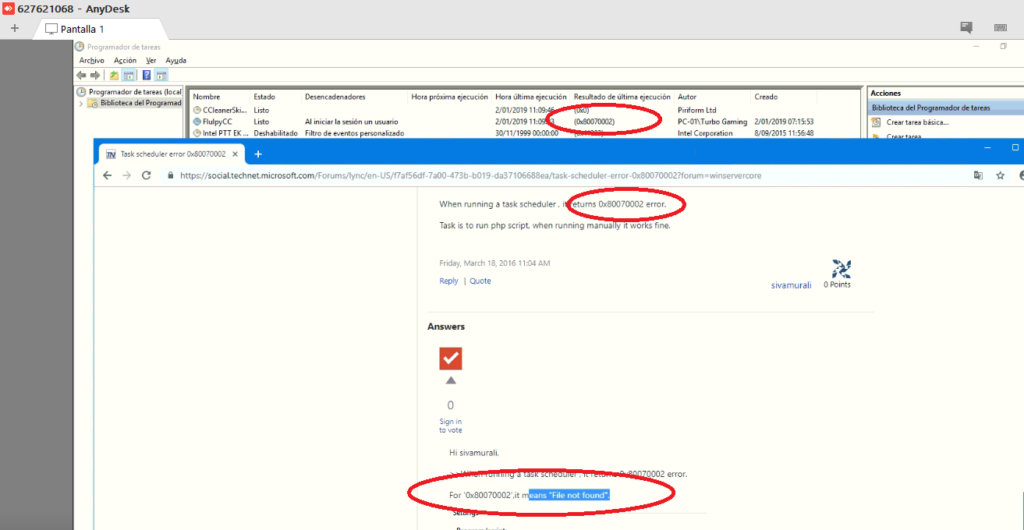Bookmark this page with the star icon
This screenshot has height=530, width=1024.
[1000, 176]
